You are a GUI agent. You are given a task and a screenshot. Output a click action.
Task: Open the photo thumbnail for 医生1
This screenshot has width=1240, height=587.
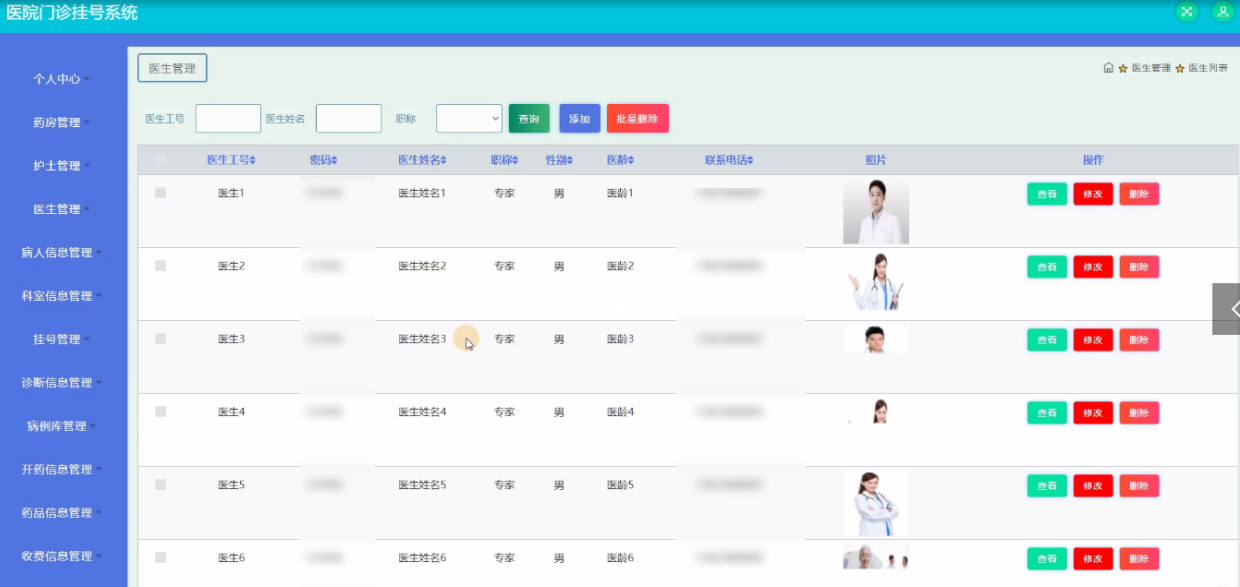tap(876, 211)
